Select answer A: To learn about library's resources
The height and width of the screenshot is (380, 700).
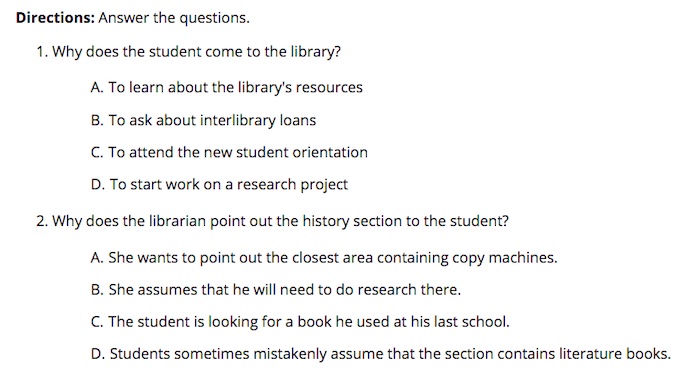[x=226, y=88]
